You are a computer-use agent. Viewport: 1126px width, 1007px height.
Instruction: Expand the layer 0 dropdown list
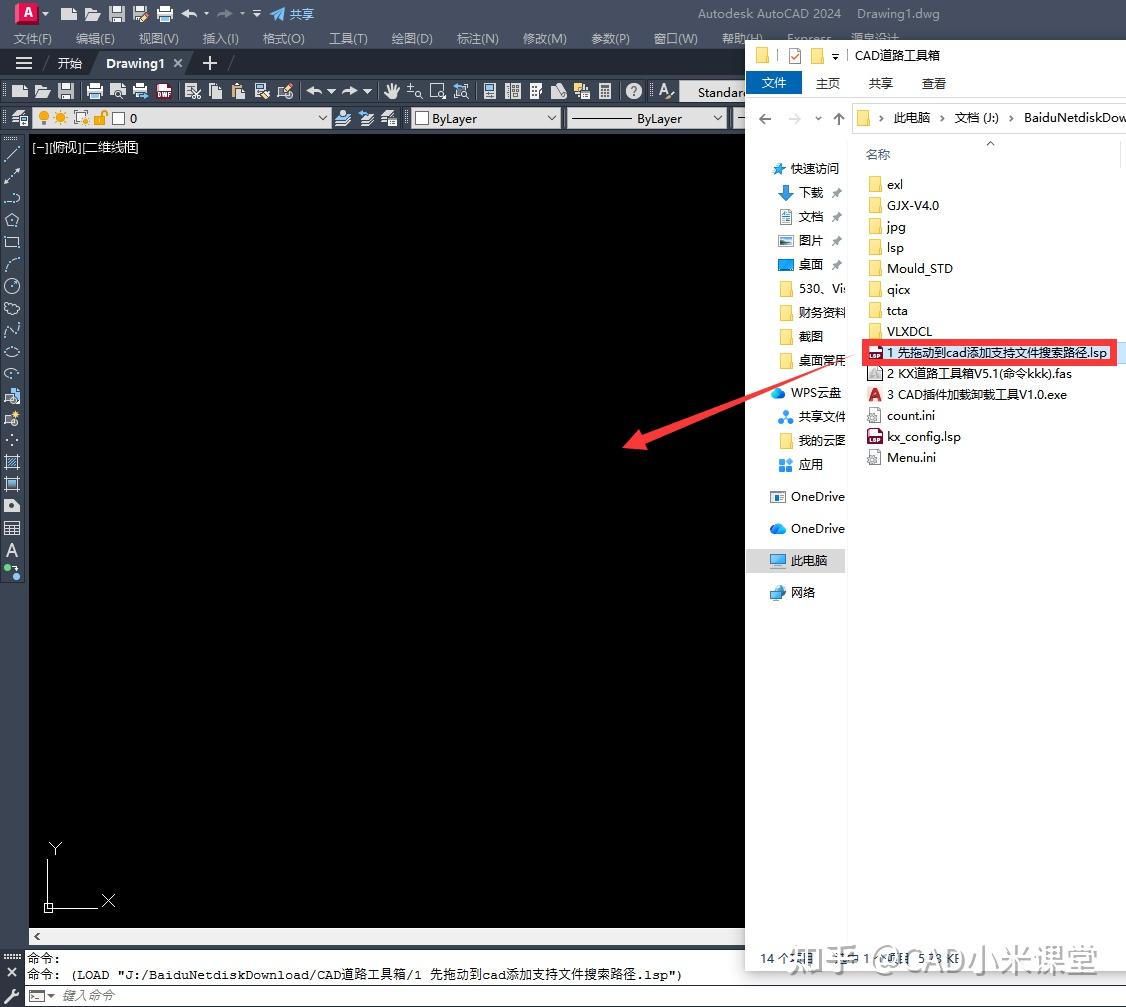322,118
